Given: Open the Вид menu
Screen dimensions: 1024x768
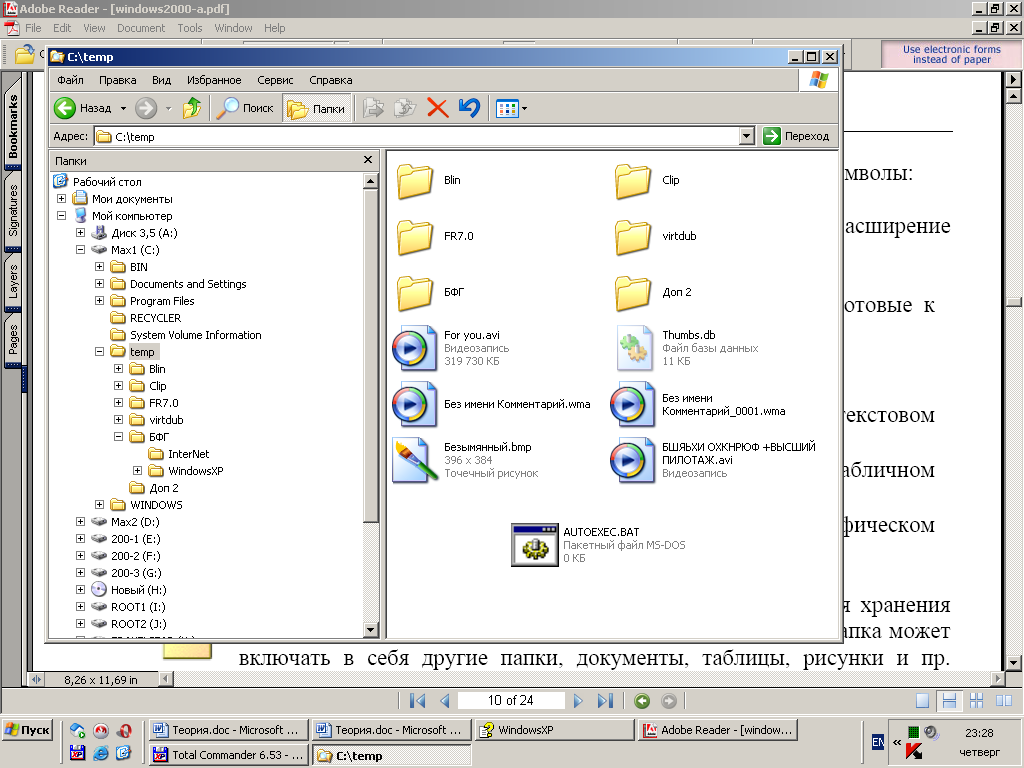Looking at the screenshot, I should pos(161,80).
